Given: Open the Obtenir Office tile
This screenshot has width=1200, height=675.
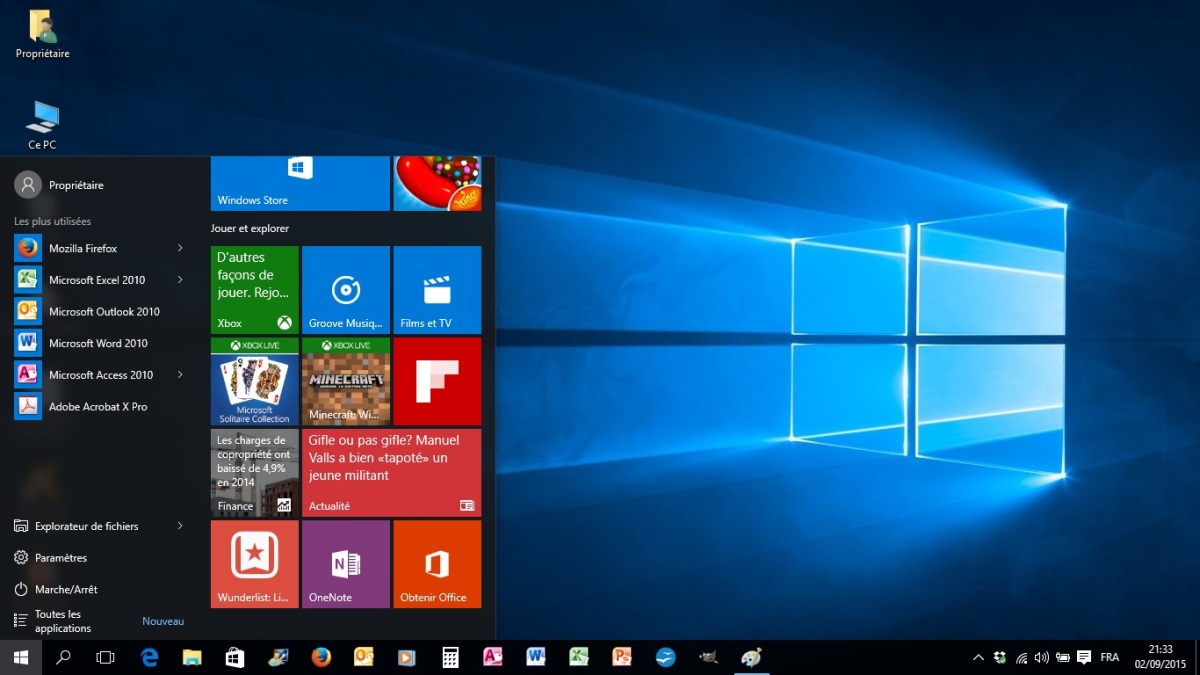Looking at the screenshot, I should click(x=437, y=564).
